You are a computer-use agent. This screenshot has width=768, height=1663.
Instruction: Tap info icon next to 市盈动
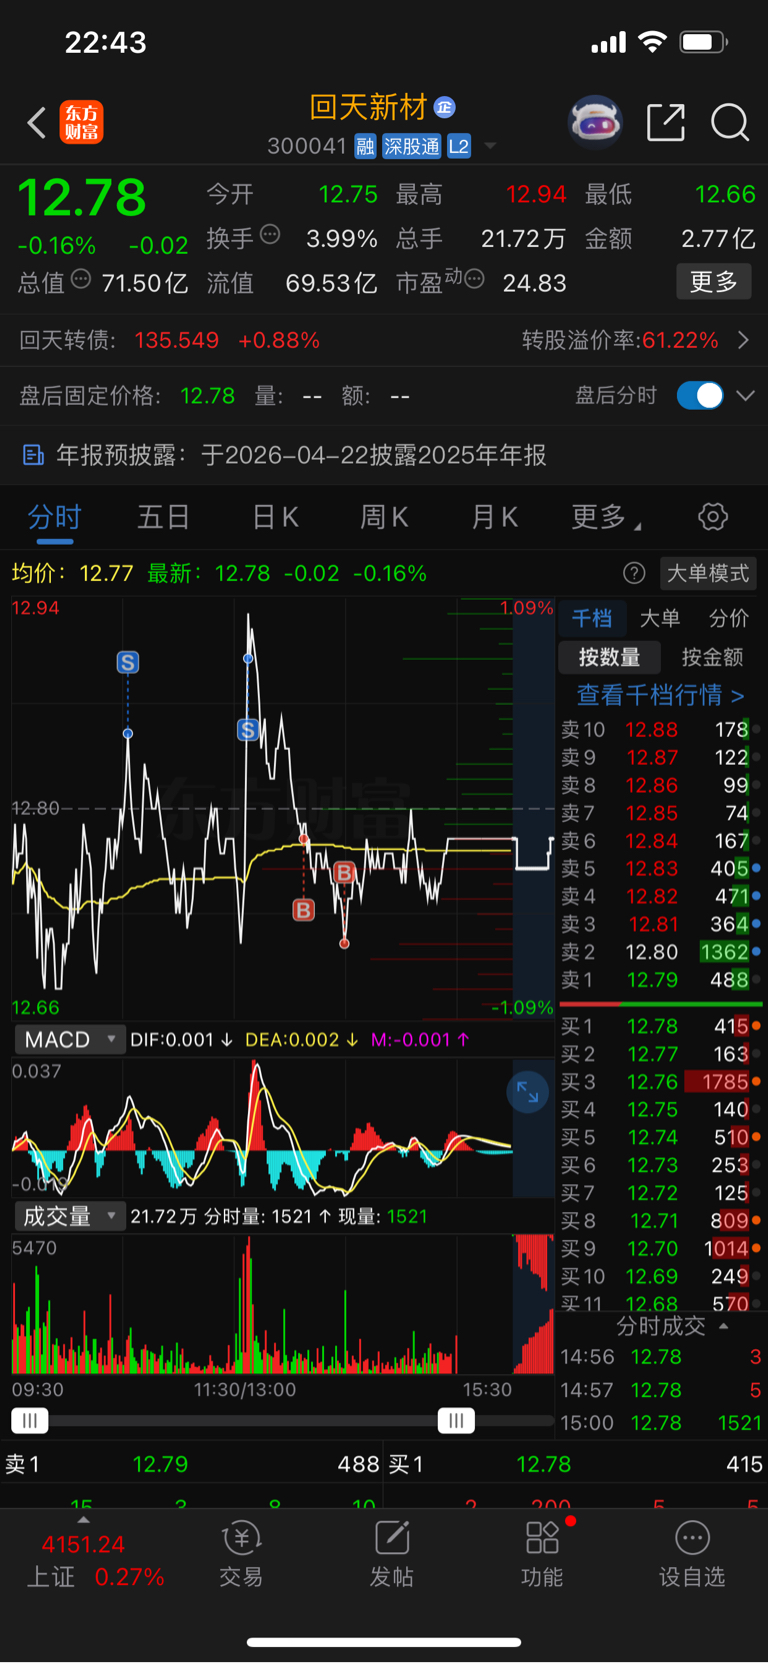pos(475,279)
